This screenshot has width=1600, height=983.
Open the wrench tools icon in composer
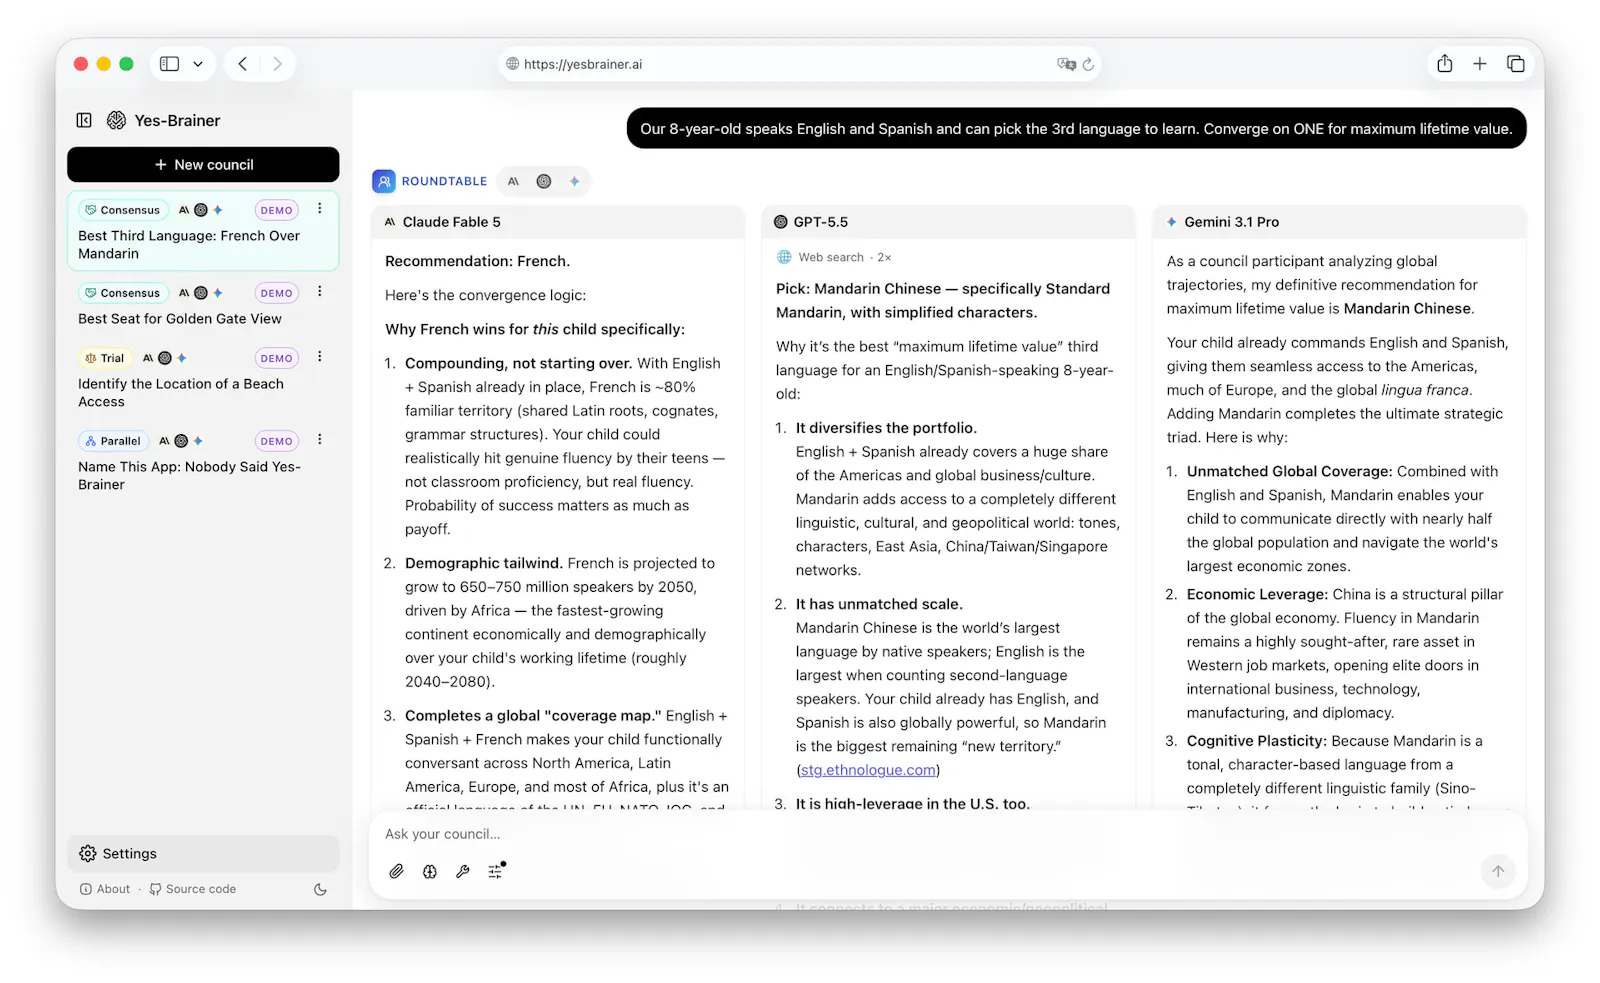tap(463, 872)
